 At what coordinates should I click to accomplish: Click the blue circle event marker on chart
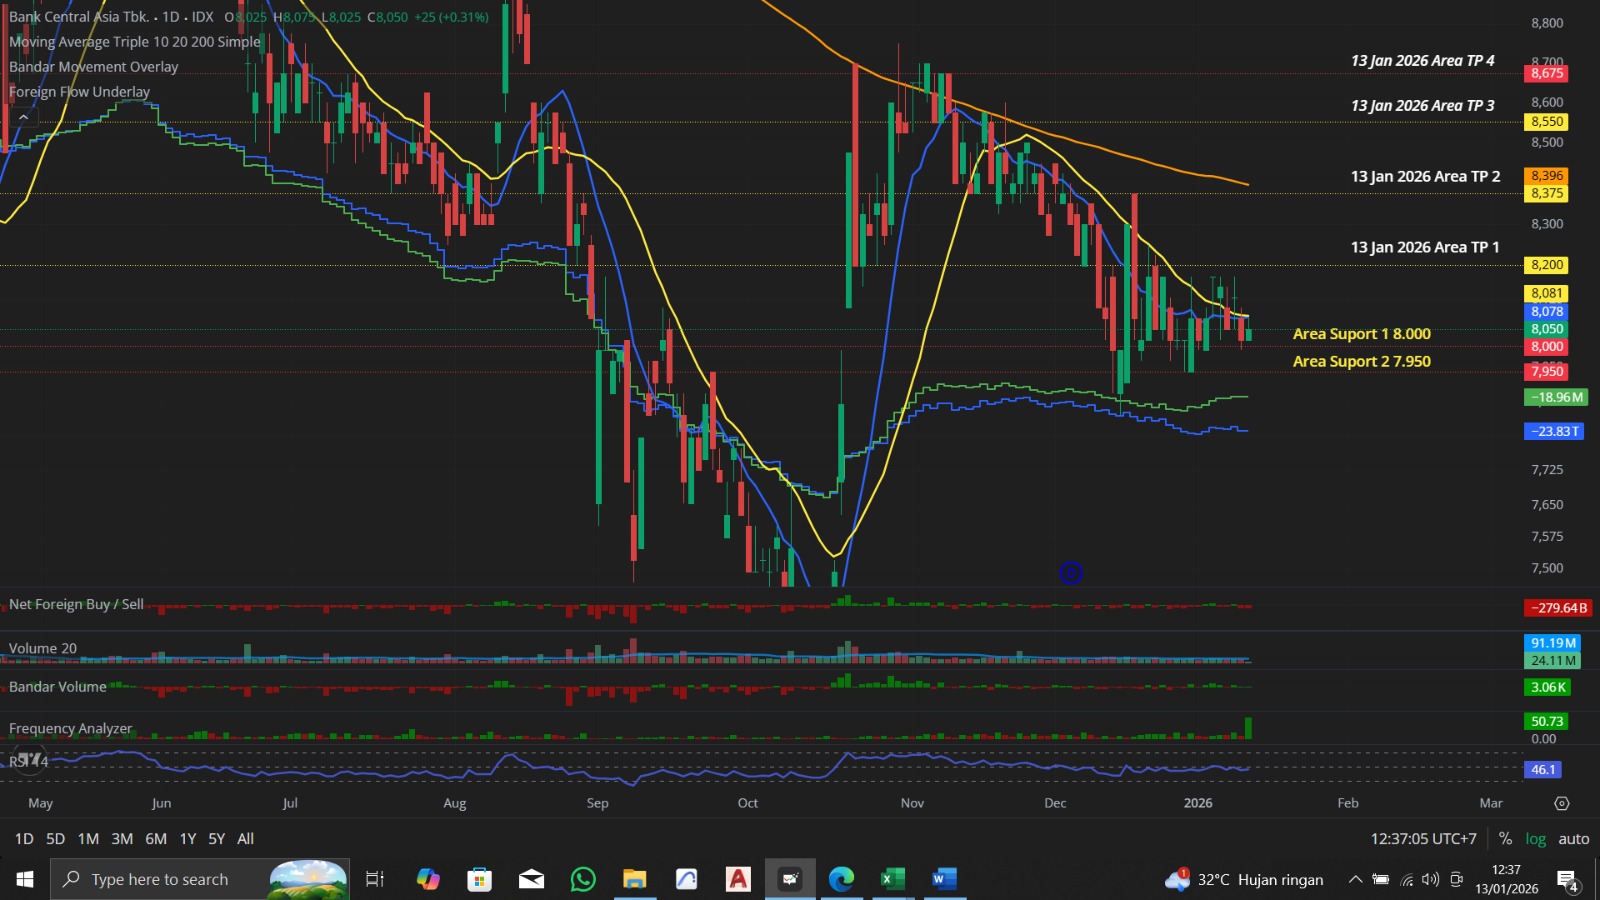click(1070, 573)
